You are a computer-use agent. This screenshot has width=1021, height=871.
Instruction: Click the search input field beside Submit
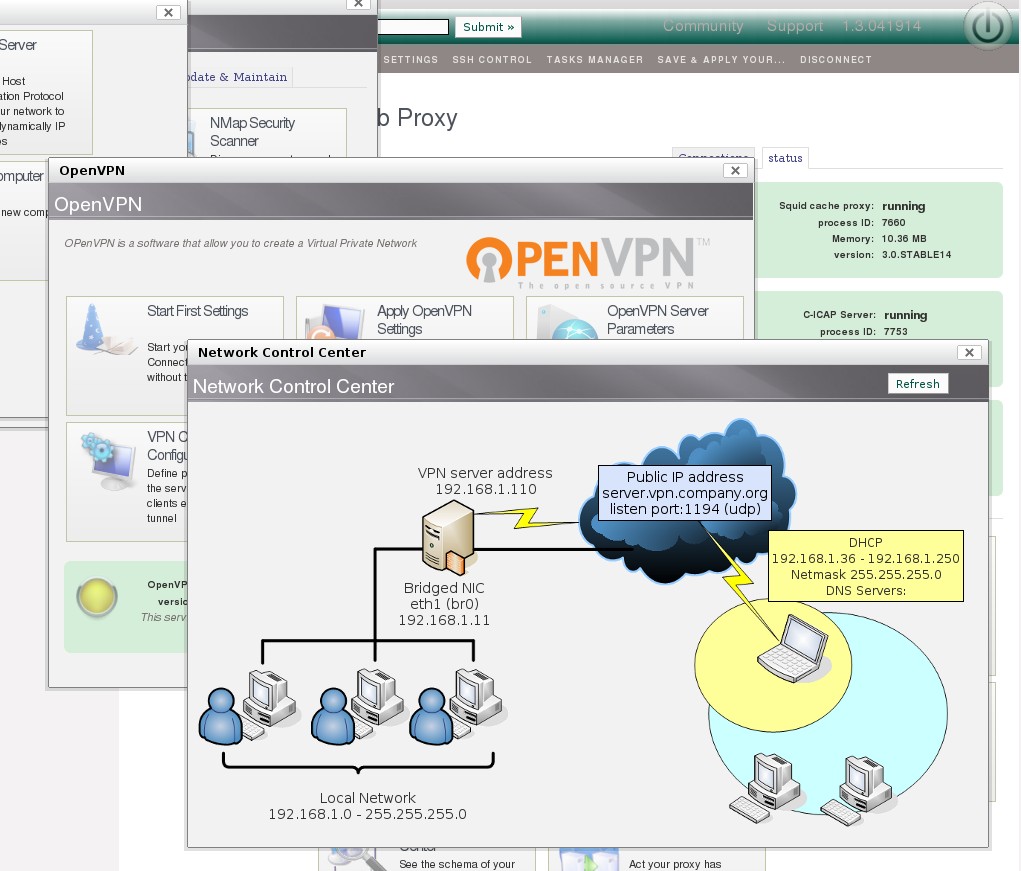pyautogui.click(x=413, y=27)
